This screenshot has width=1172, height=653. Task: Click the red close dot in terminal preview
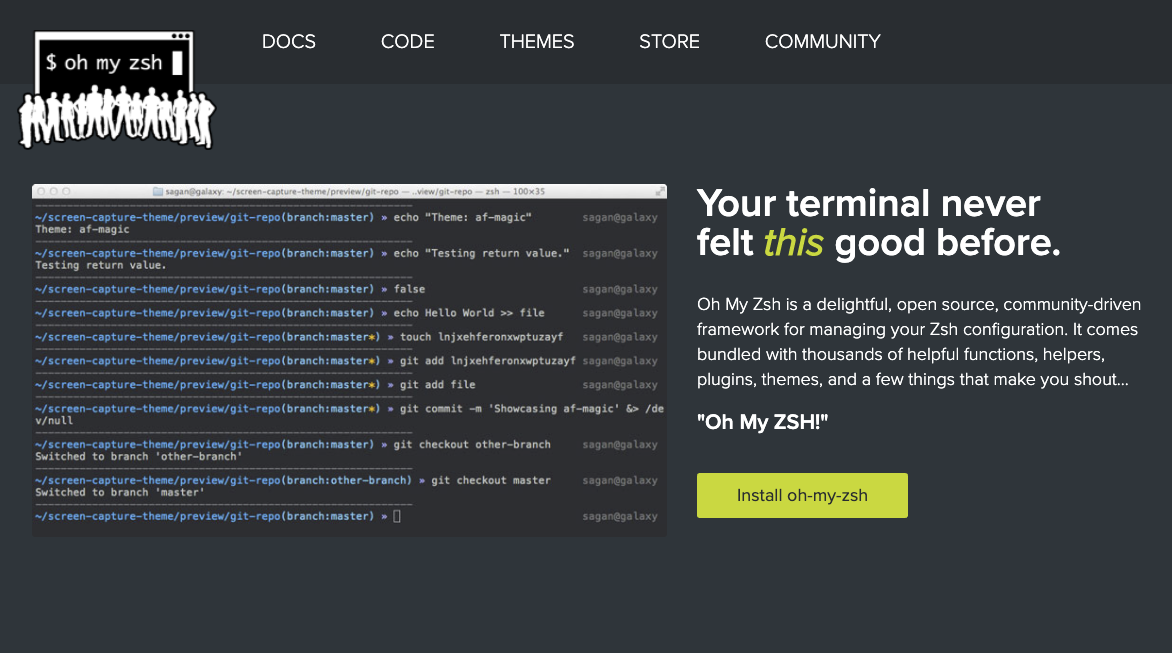(42, 192)
